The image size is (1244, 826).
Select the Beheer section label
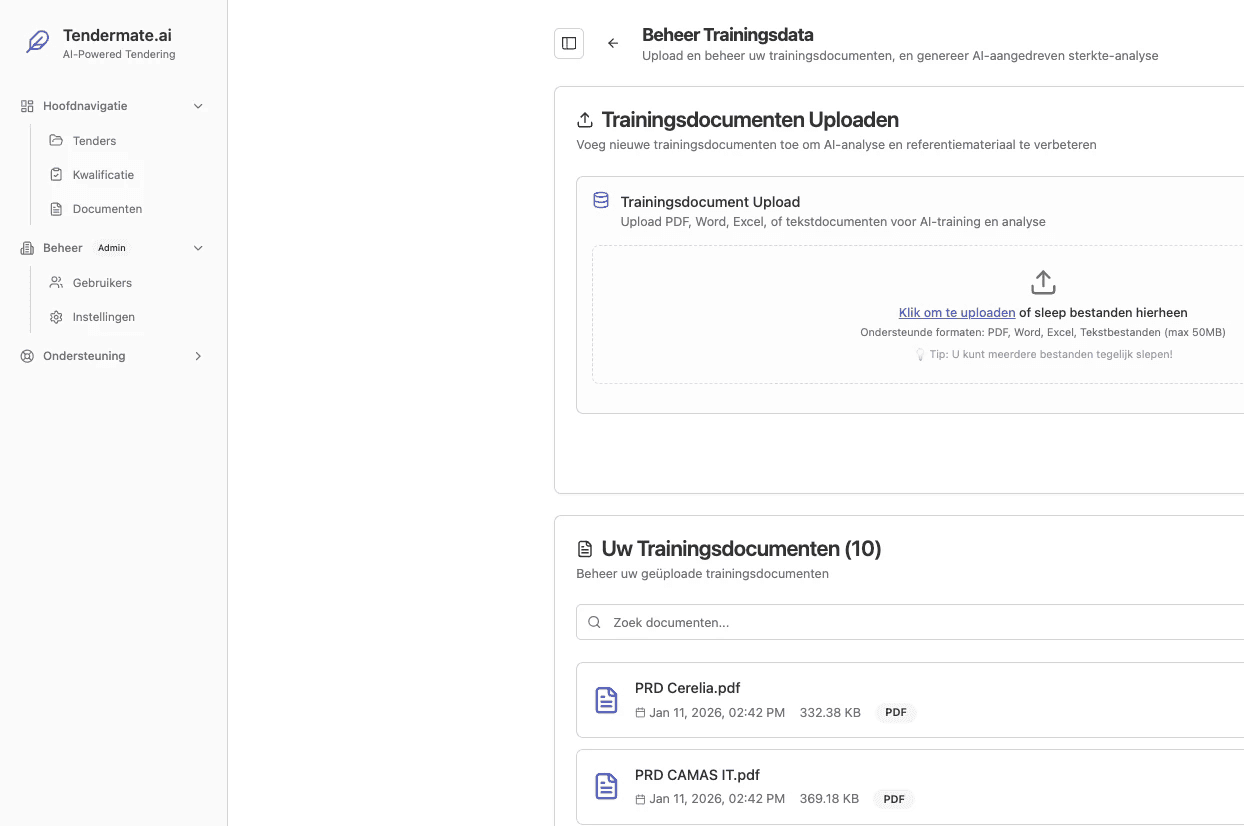coord(63,248)
